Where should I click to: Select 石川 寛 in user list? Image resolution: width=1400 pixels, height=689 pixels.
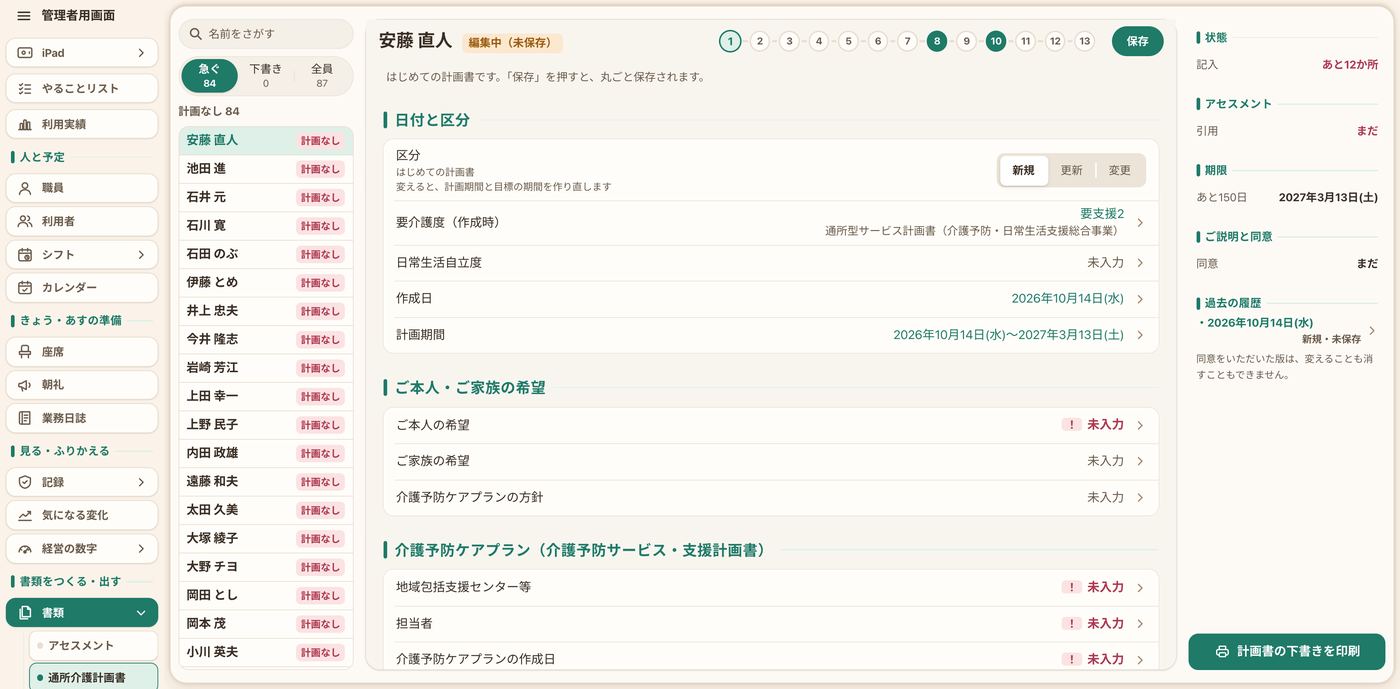266,226
